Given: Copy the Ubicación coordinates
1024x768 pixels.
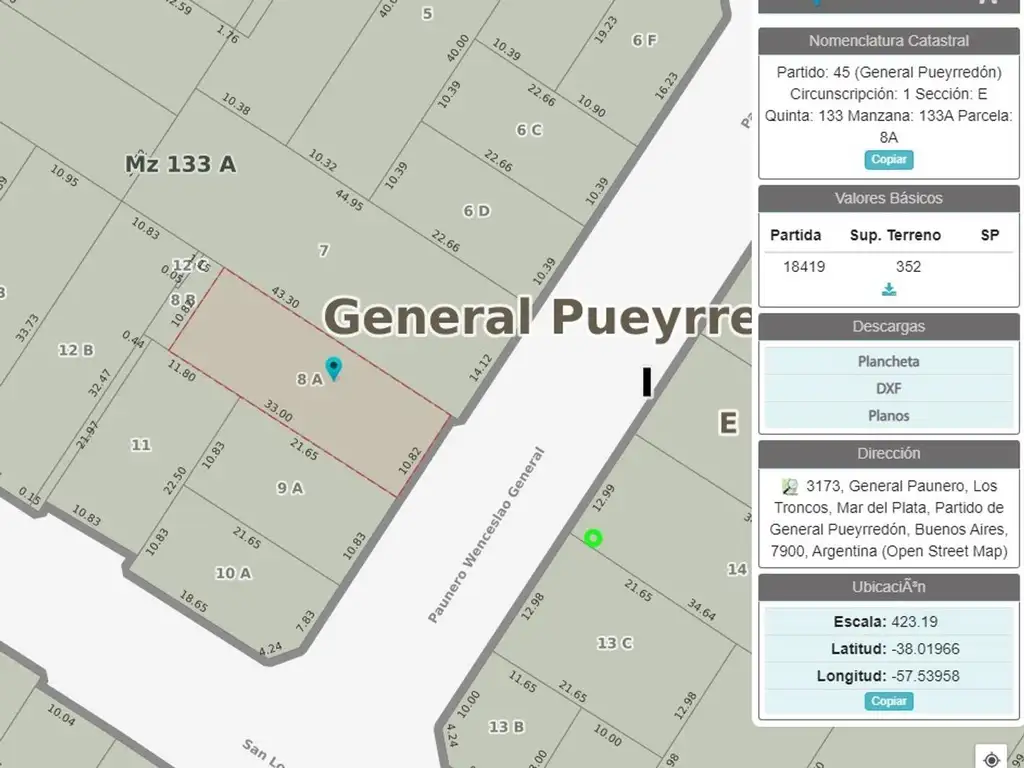Looking at the screenshot, I should 888,701.
